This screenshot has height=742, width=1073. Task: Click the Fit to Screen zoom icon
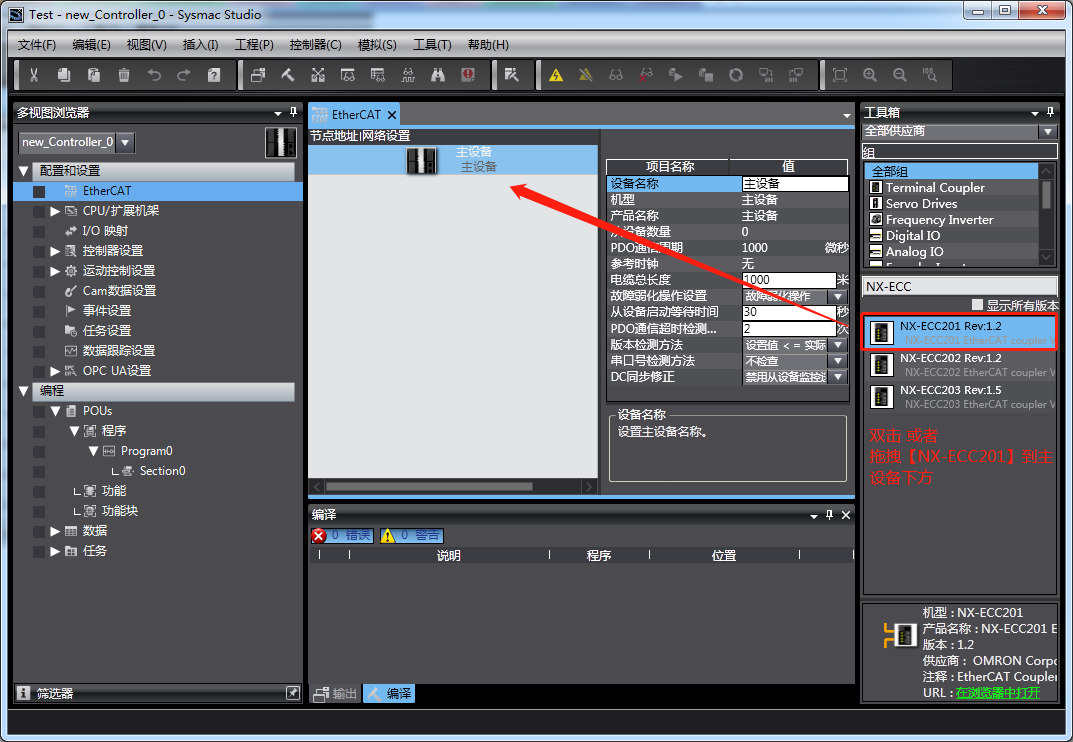click(840, 75)
